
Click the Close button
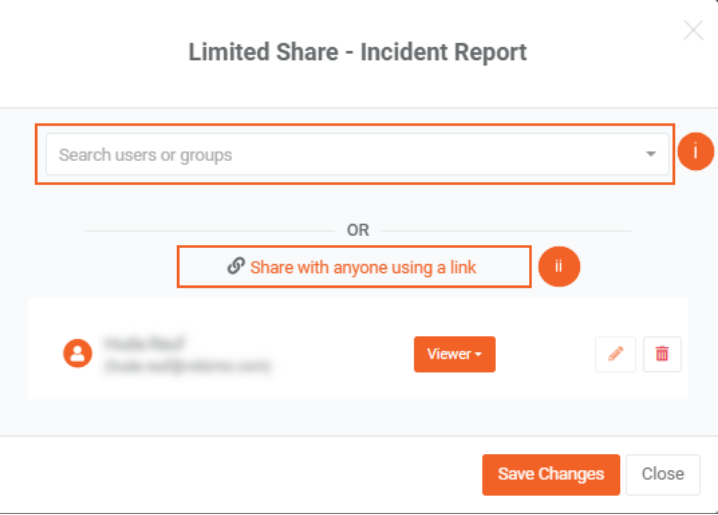[663, 475]
